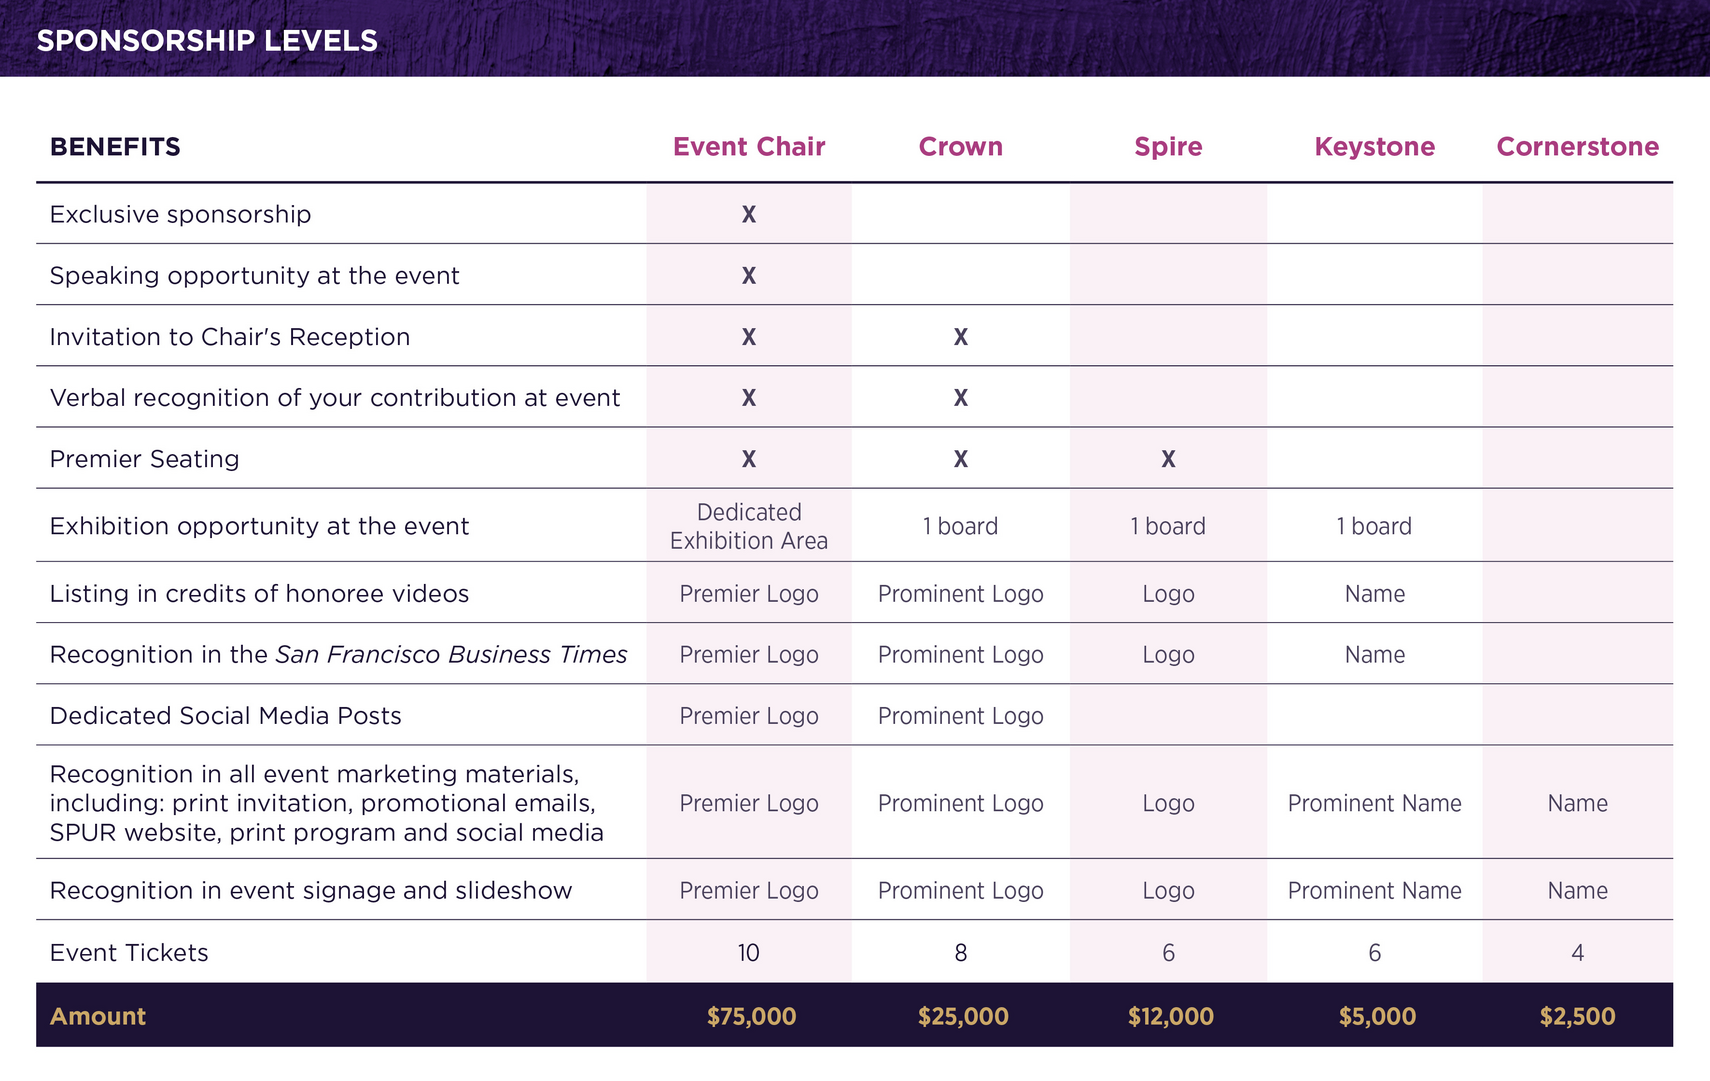The width and height of the screenshot is (1710, 1081).
Task: Click the X for Exclusive sponsorship
Action: coord(749,214)
